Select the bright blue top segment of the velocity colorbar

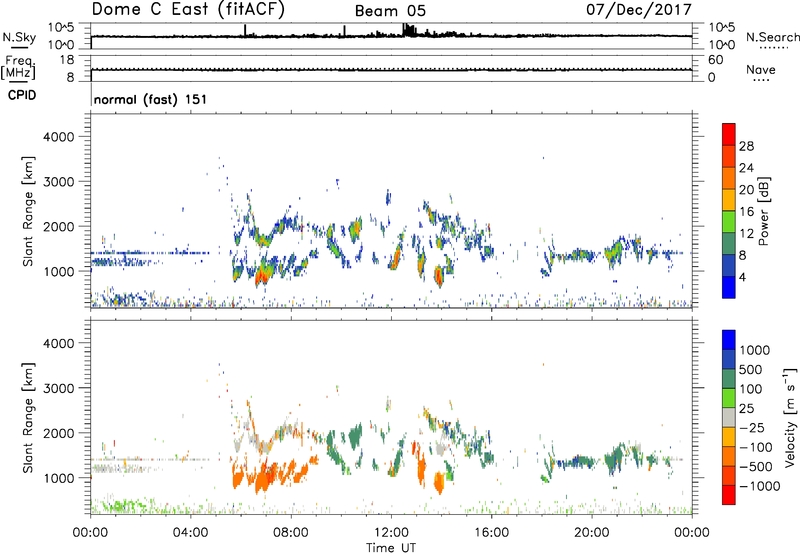point(729,340)
